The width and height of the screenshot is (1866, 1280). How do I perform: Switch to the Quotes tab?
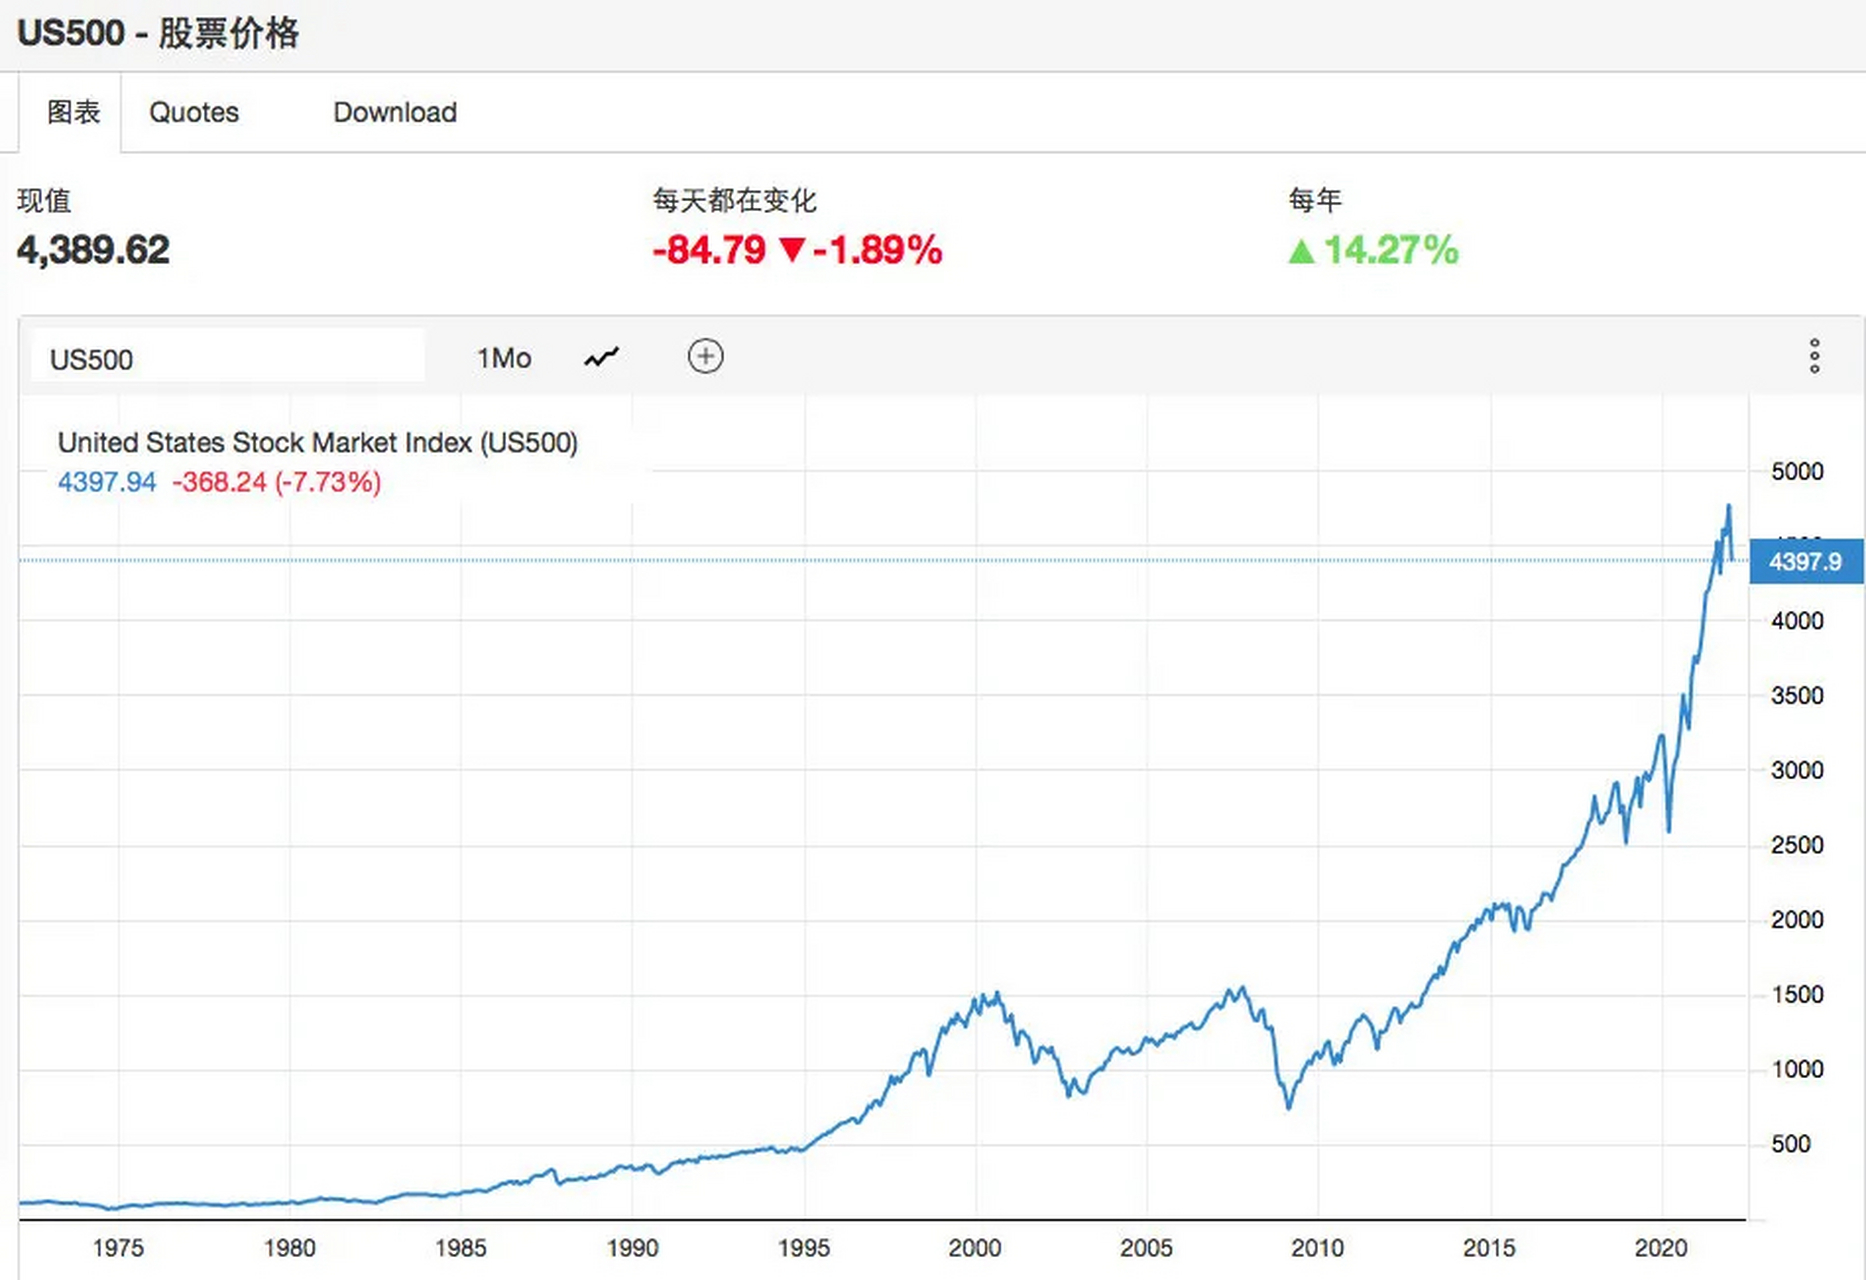point(194,112)
